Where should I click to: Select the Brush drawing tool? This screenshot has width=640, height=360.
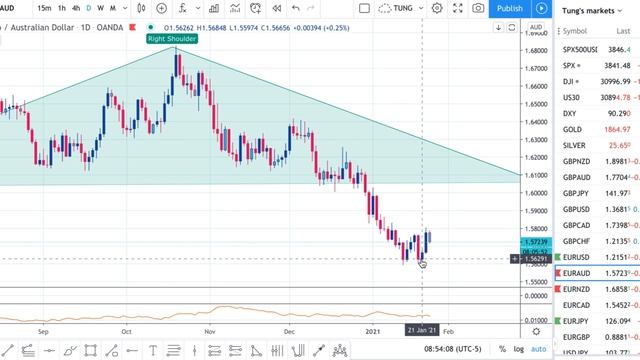tap(70, 350)
